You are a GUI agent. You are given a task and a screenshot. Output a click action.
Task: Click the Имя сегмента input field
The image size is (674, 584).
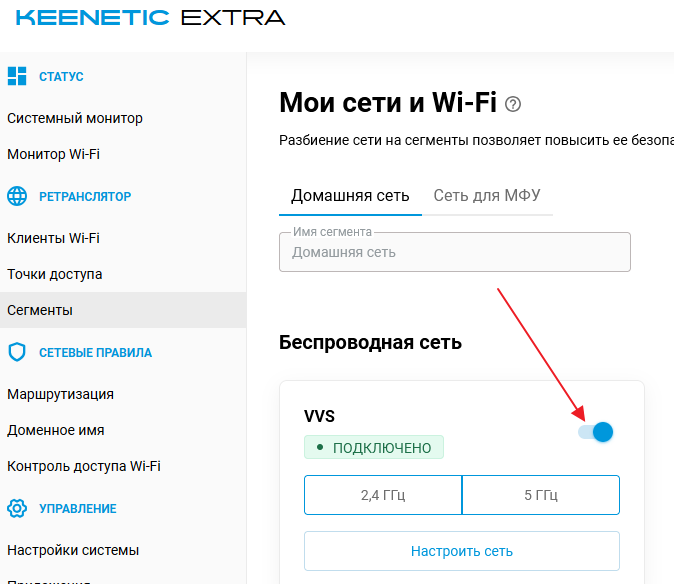[x=455, y=253]
